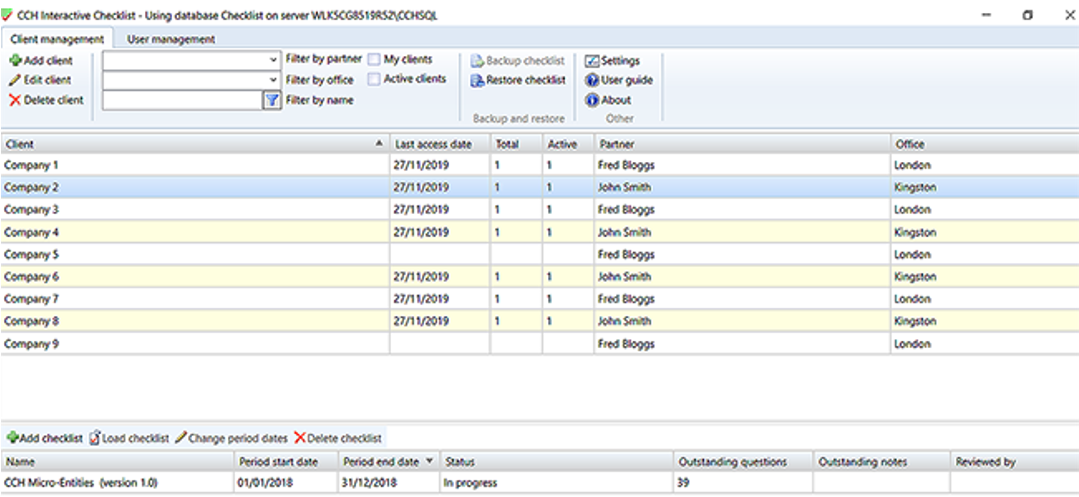Image resolution: width=1079 pixels, height=497 pixels.
Task: Expand the Filter by office dropdown
Action: point(273,80)
